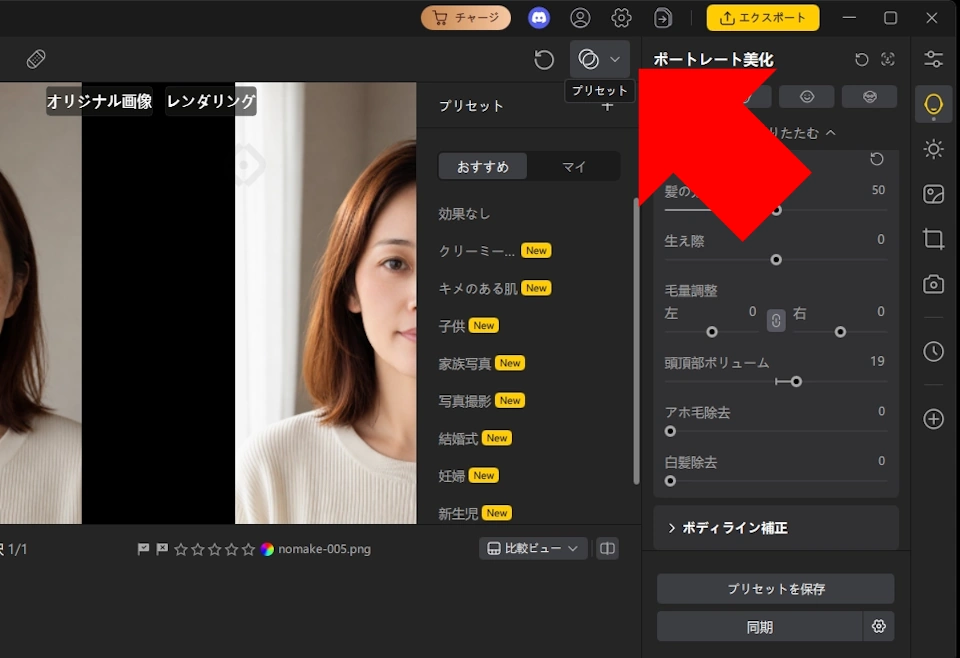
Task: Expand the ボディライン補正 section
Action: 776,528
